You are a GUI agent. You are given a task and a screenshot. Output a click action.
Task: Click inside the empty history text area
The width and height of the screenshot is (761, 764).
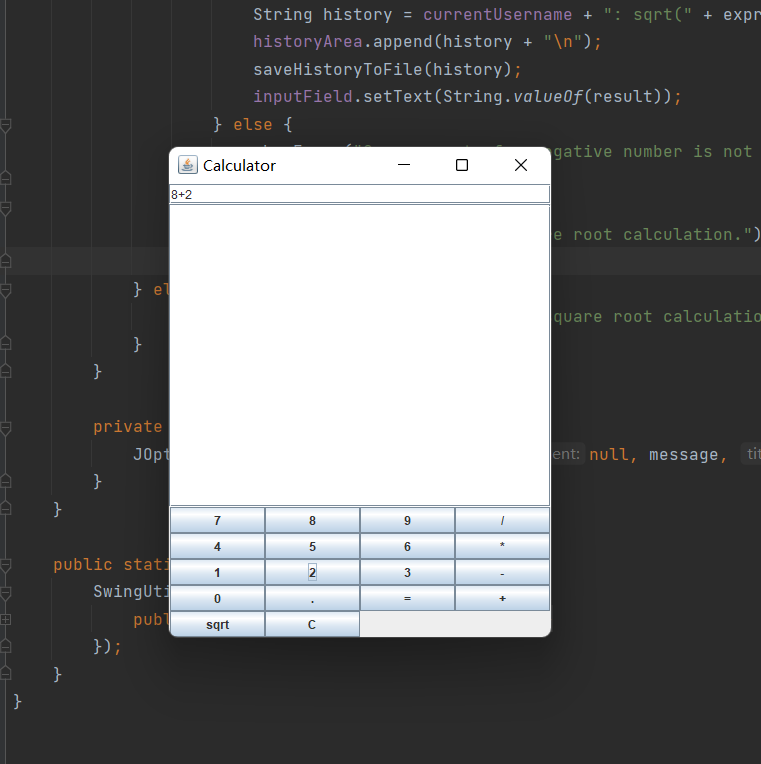click(360, 355)
